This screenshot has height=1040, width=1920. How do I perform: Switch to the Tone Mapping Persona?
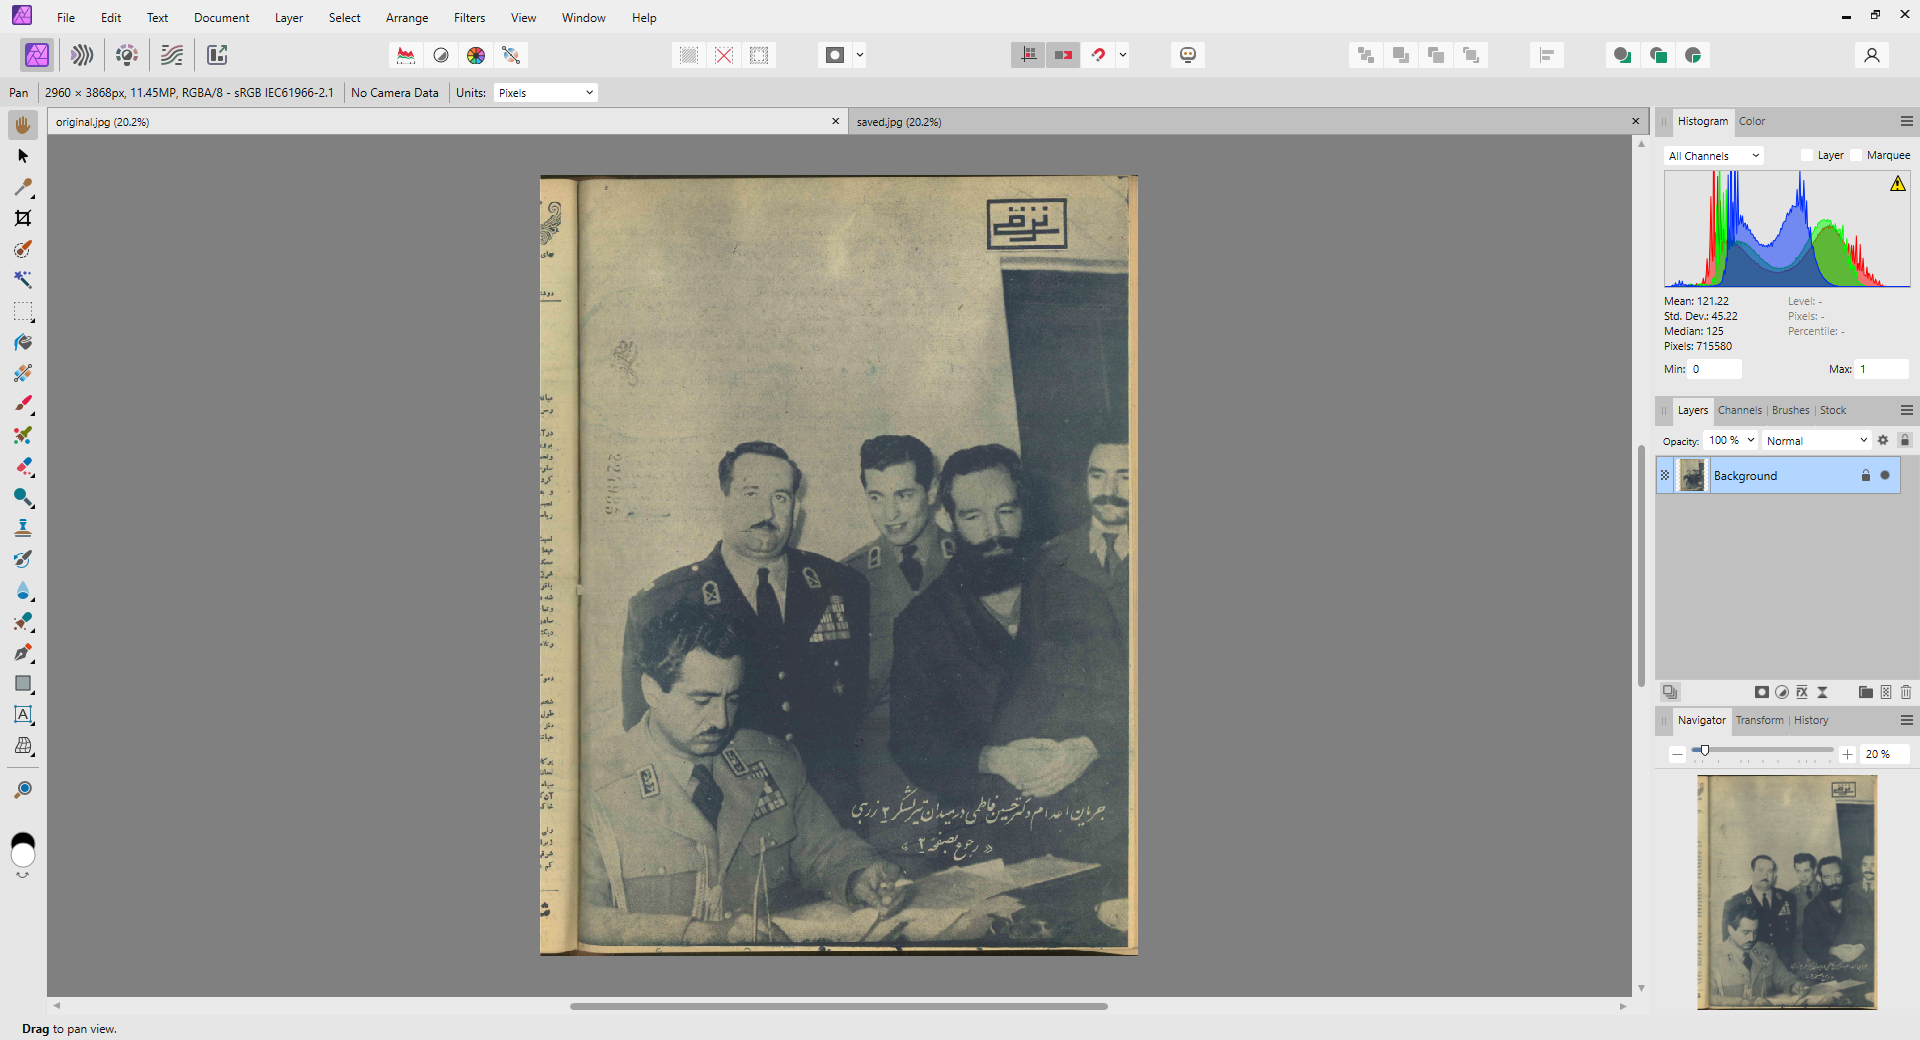pyautogui.click(x=172, y=55)
